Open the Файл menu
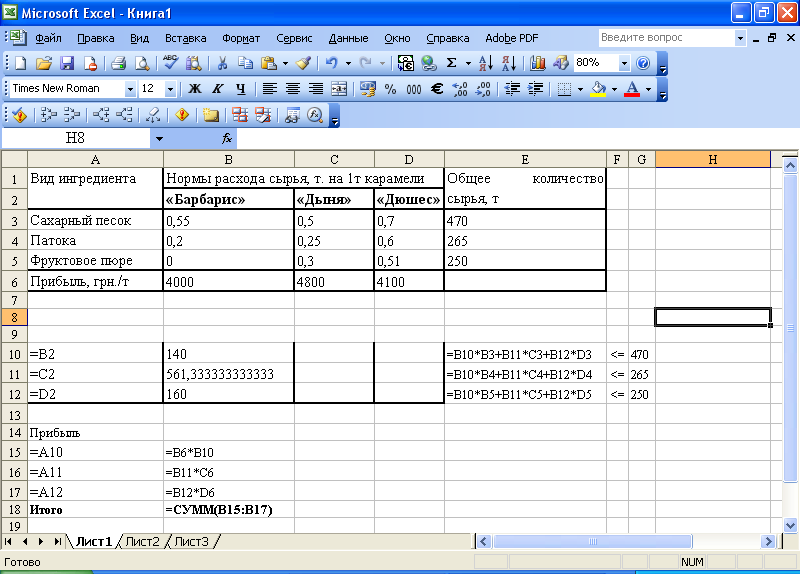Image resolution: width=800 pixels, height=574 pixels. pos(48,38)
